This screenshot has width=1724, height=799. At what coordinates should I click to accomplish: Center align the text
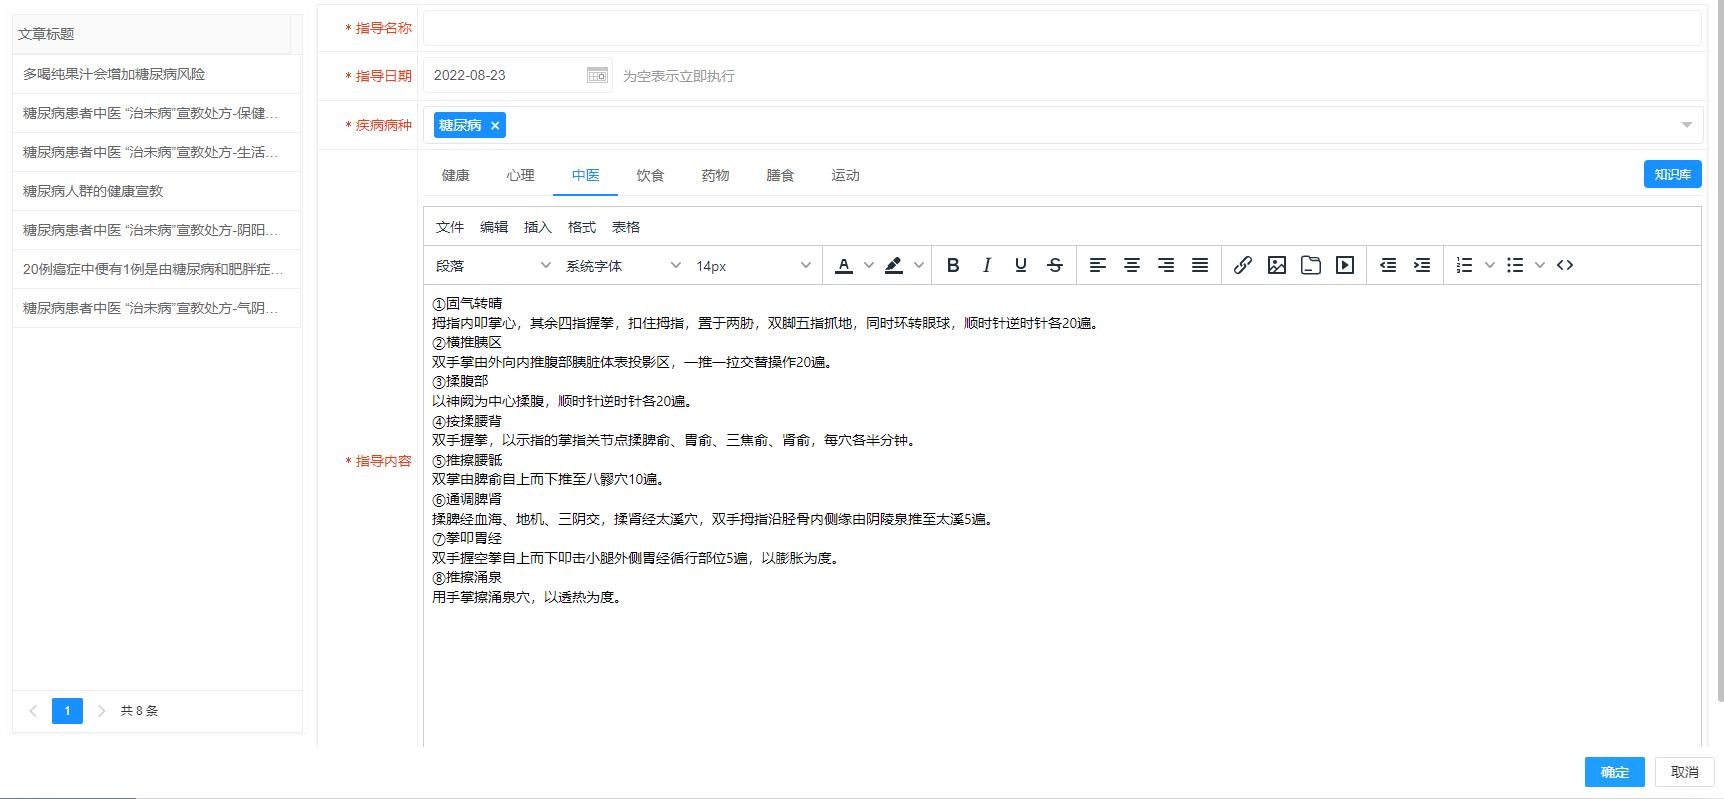(1132, 265)
